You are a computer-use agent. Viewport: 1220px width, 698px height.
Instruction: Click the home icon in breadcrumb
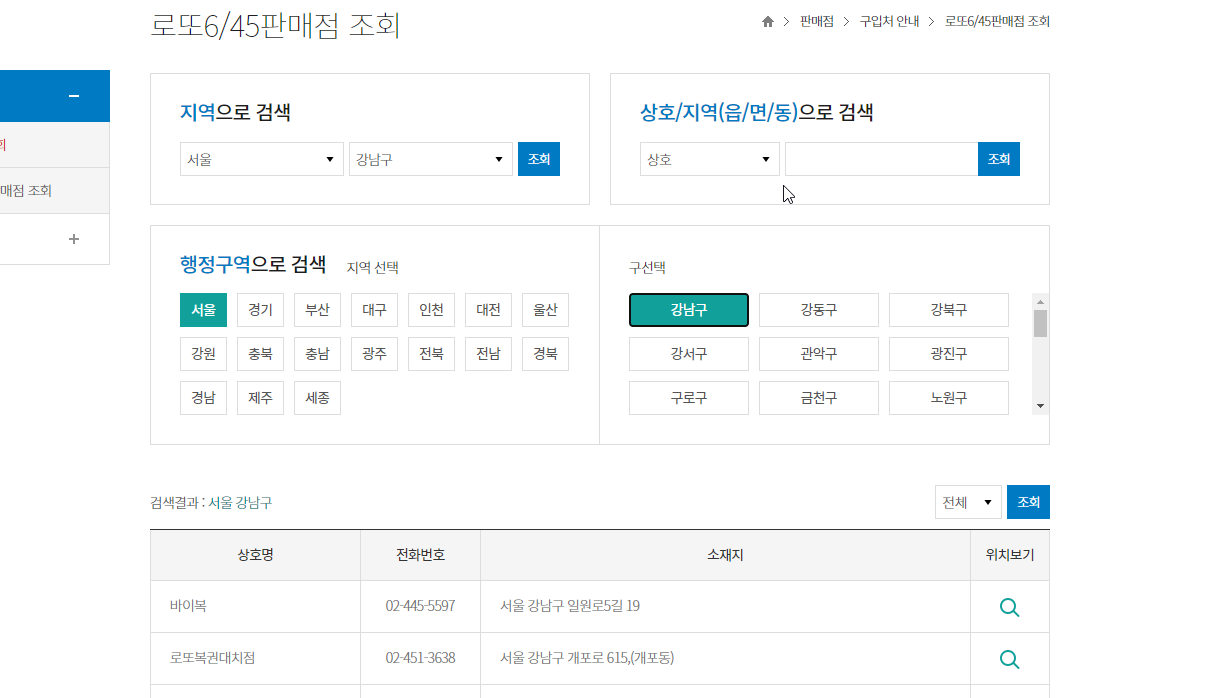(768, 21)
